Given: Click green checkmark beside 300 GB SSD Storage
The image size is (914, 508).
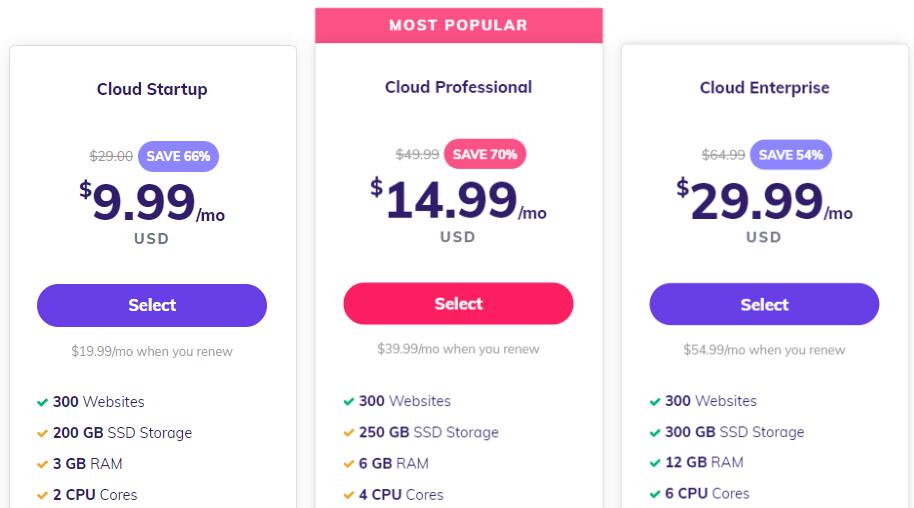Looking at the screenshot, I should coord(655,433).
